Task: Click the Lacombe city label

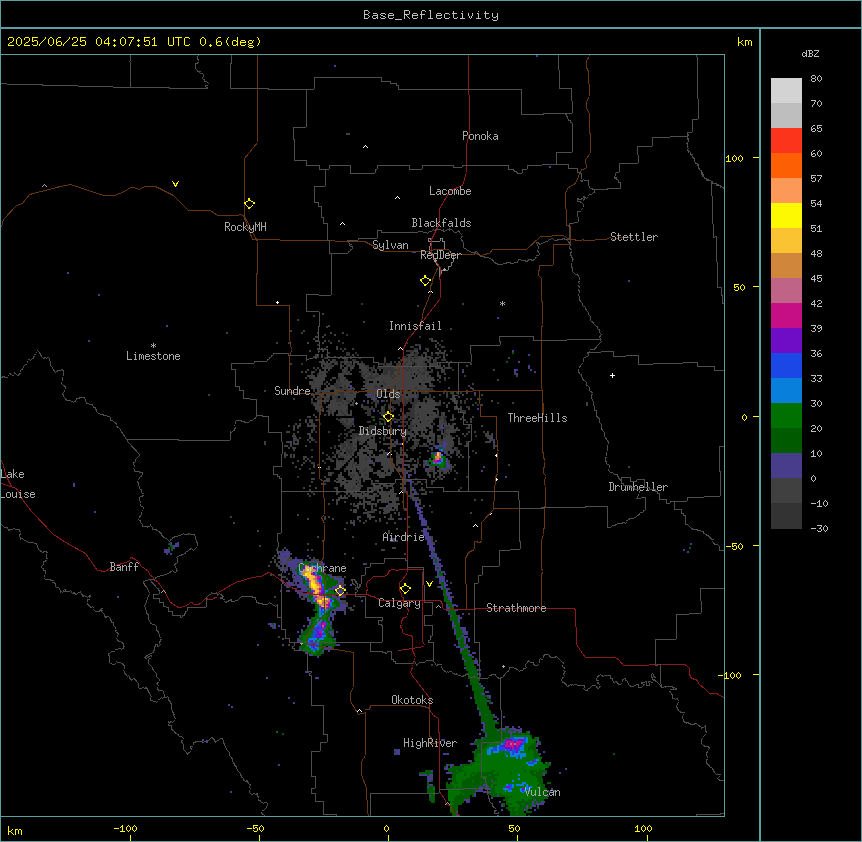Action: click(x=450, y=191)
